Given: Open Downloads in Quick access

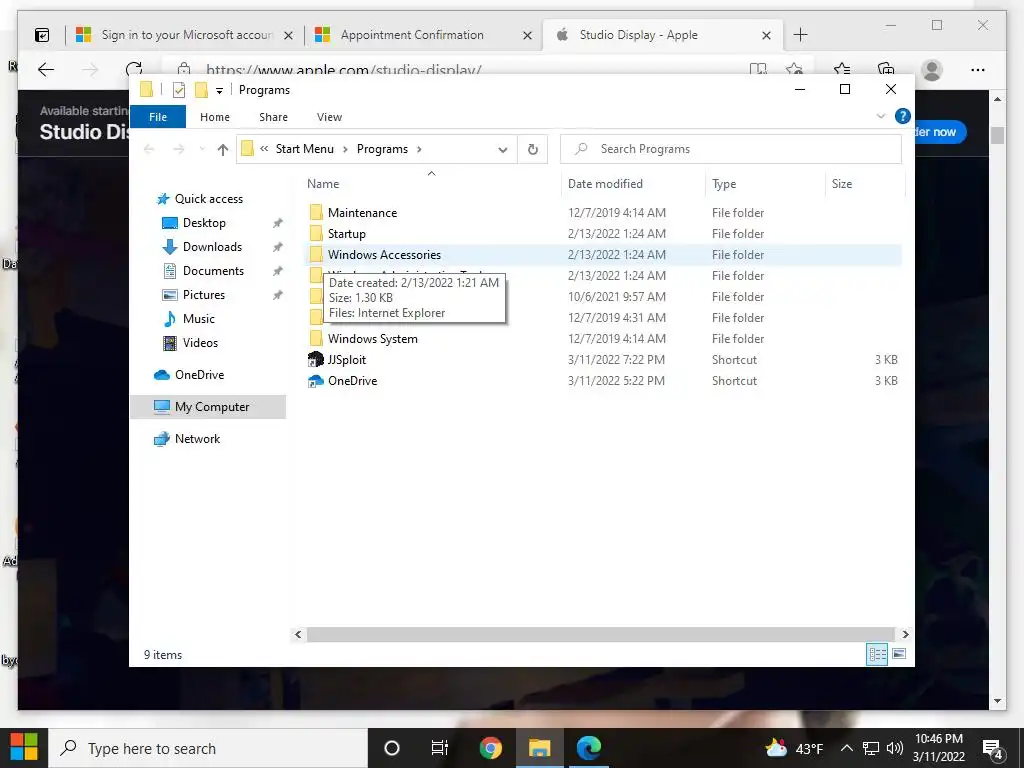Looking at the screenshot, I should [212, 247].
